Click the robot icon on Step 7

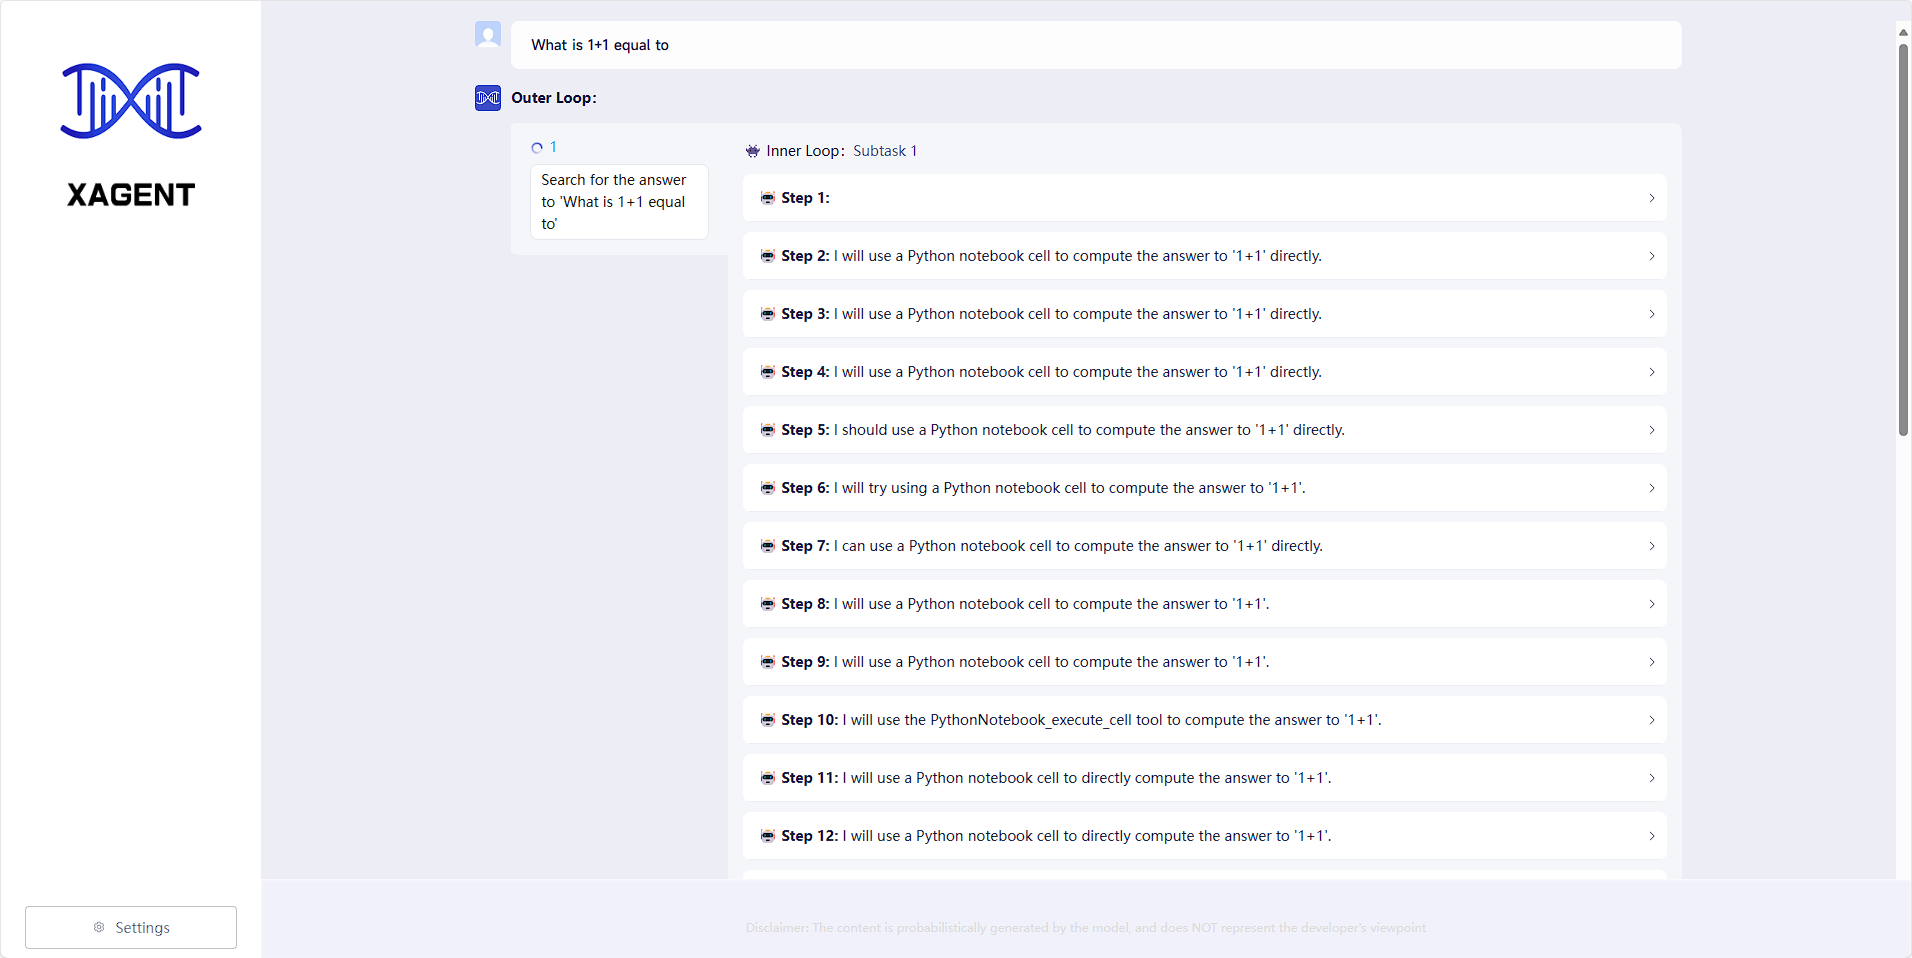tap(767, 546)
